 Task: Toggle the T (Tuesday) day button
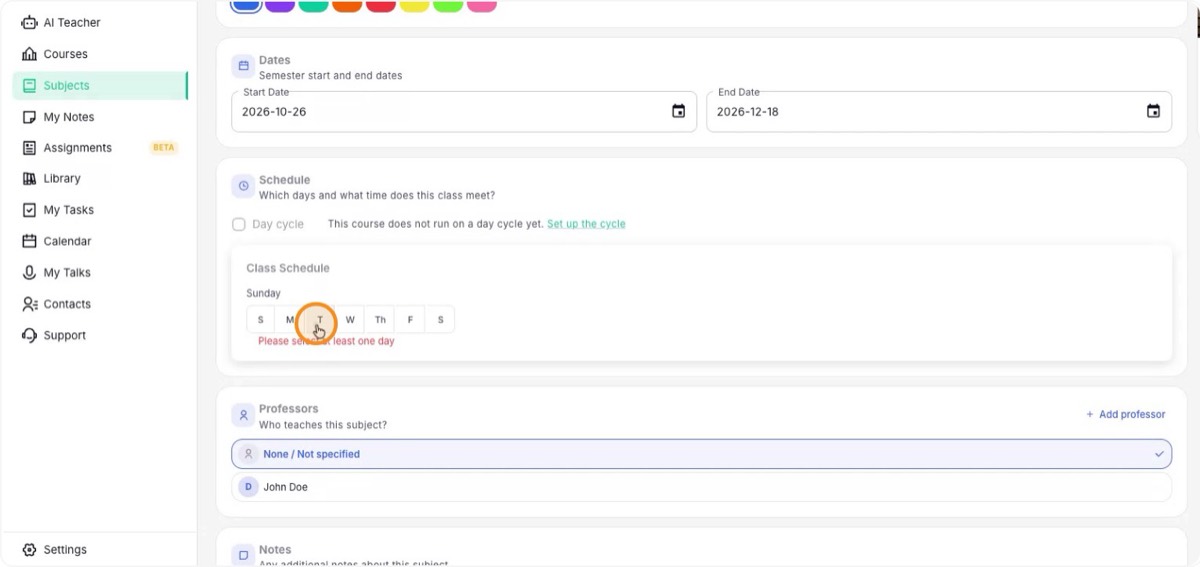[x=320, y=320]
